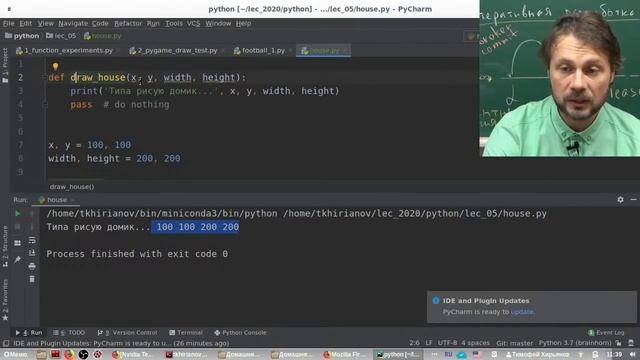Open the Structure tool window sidebar
Viewport: 640px width, 360px height.
point(5,247)
